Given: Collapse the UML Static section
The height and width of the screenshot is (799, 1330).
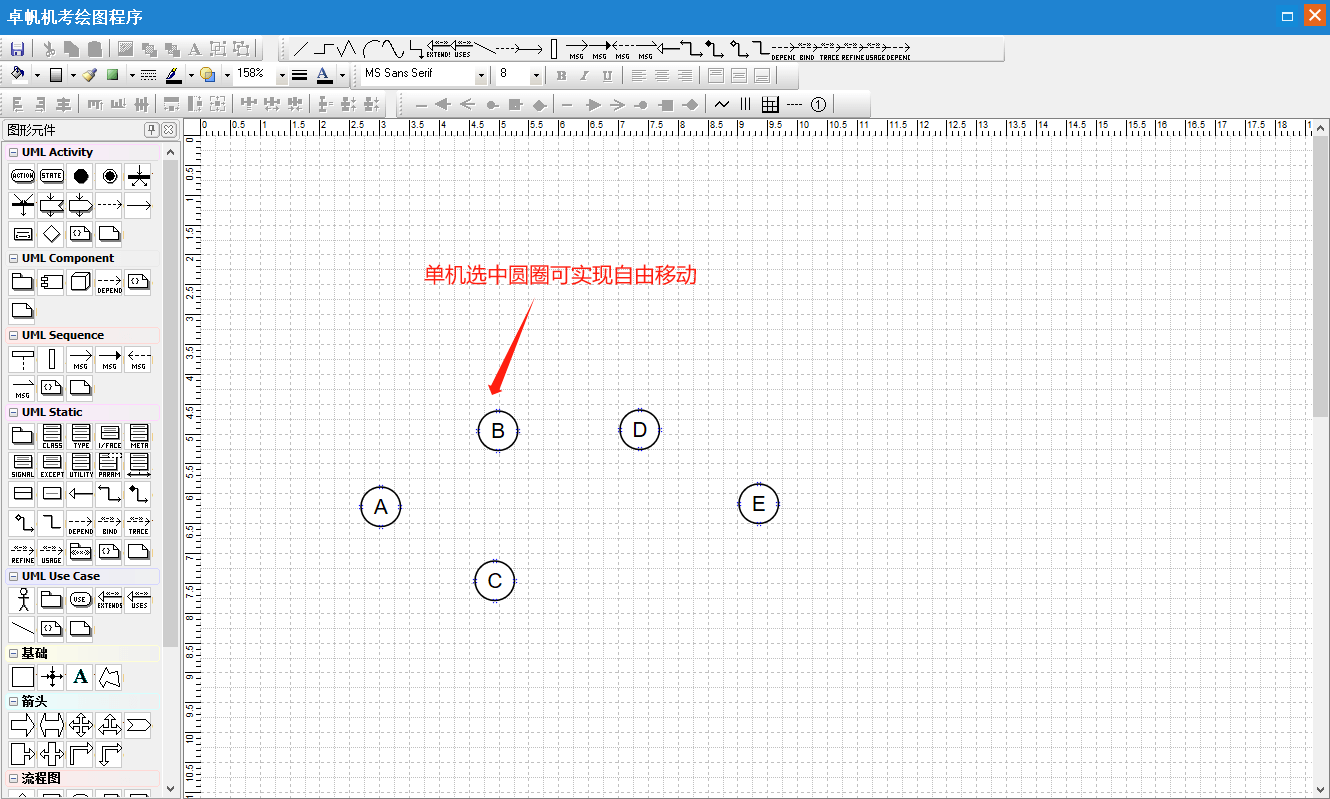Looking at the screenshot, I should (x=13, y=413).
